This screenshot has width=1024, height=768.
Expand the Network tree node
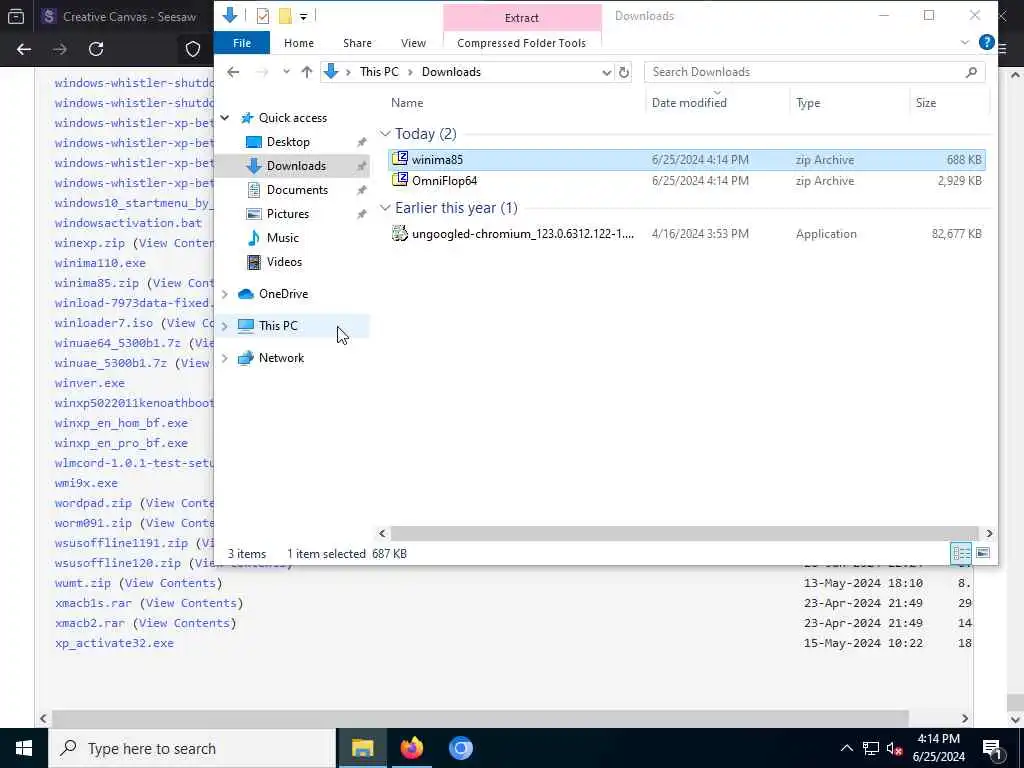[225, 358]
